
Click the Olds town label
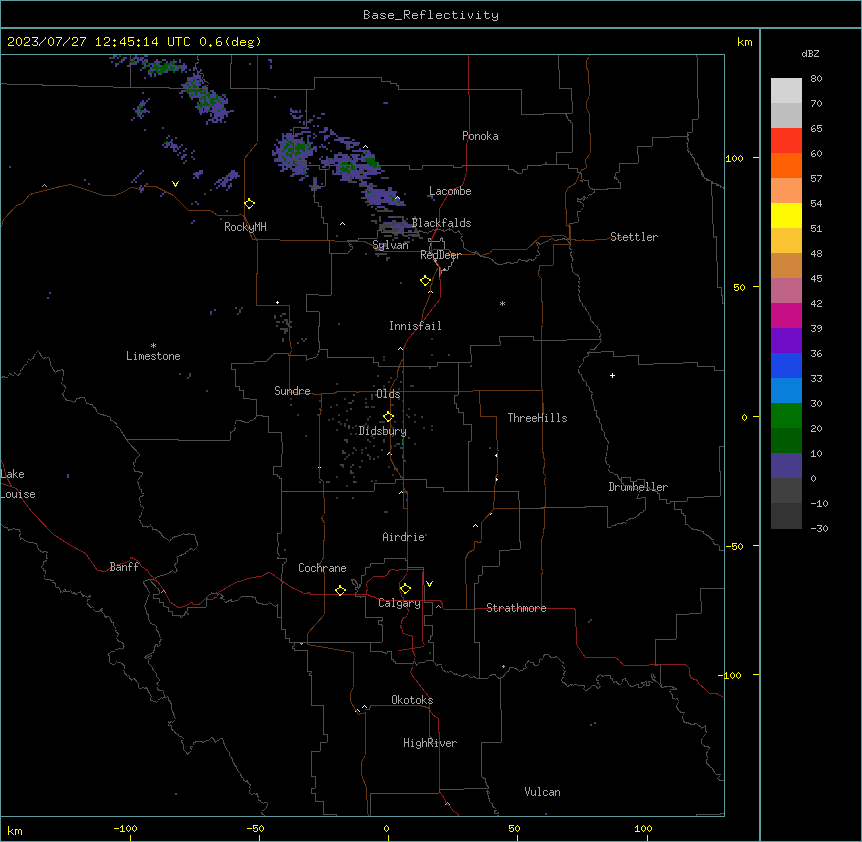pos(388,394)
